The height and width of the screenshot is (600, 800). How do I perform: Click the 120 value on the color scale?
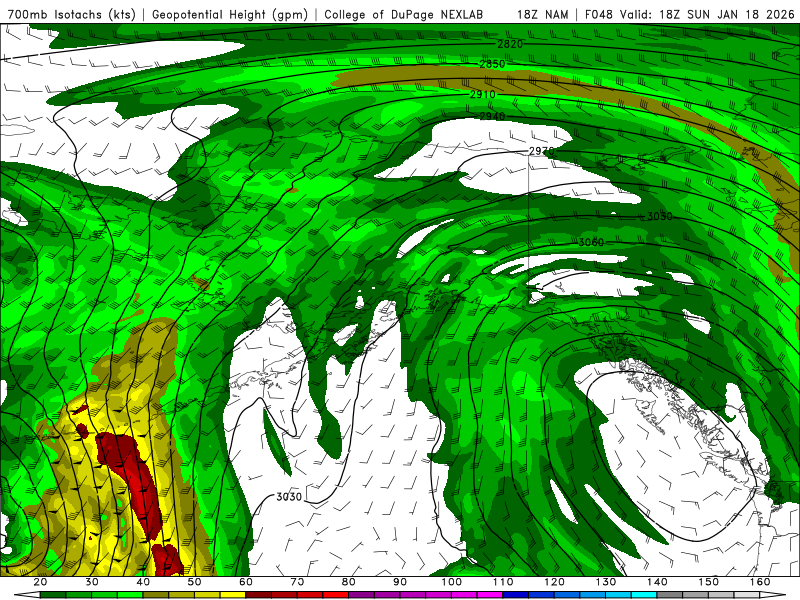[x=555, y=582]
